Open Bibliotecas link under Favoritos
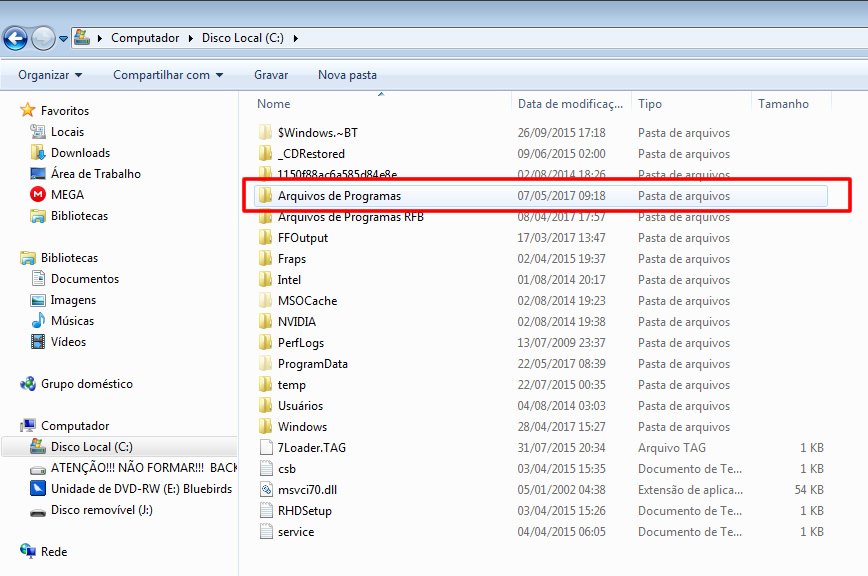This screenshot has height=576, width=868. click(x=79, y=216)
